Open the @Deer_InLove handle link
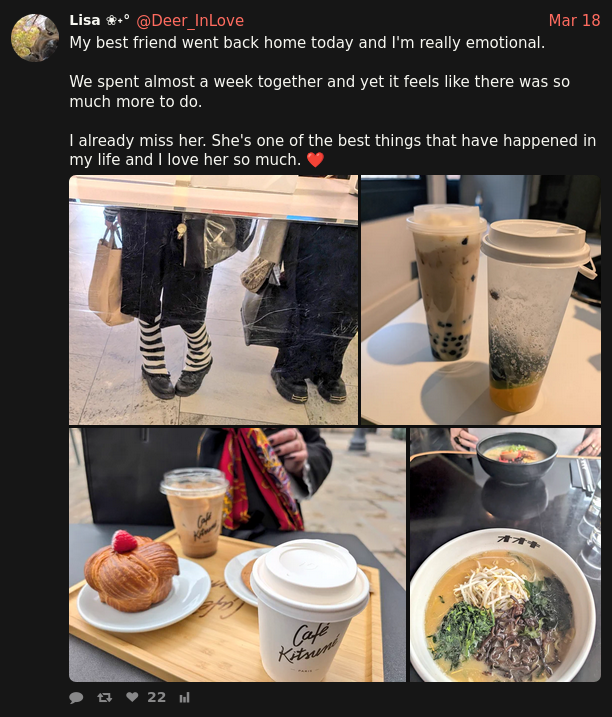This screenshot has width=612, height=717. (x=190, y=21)
